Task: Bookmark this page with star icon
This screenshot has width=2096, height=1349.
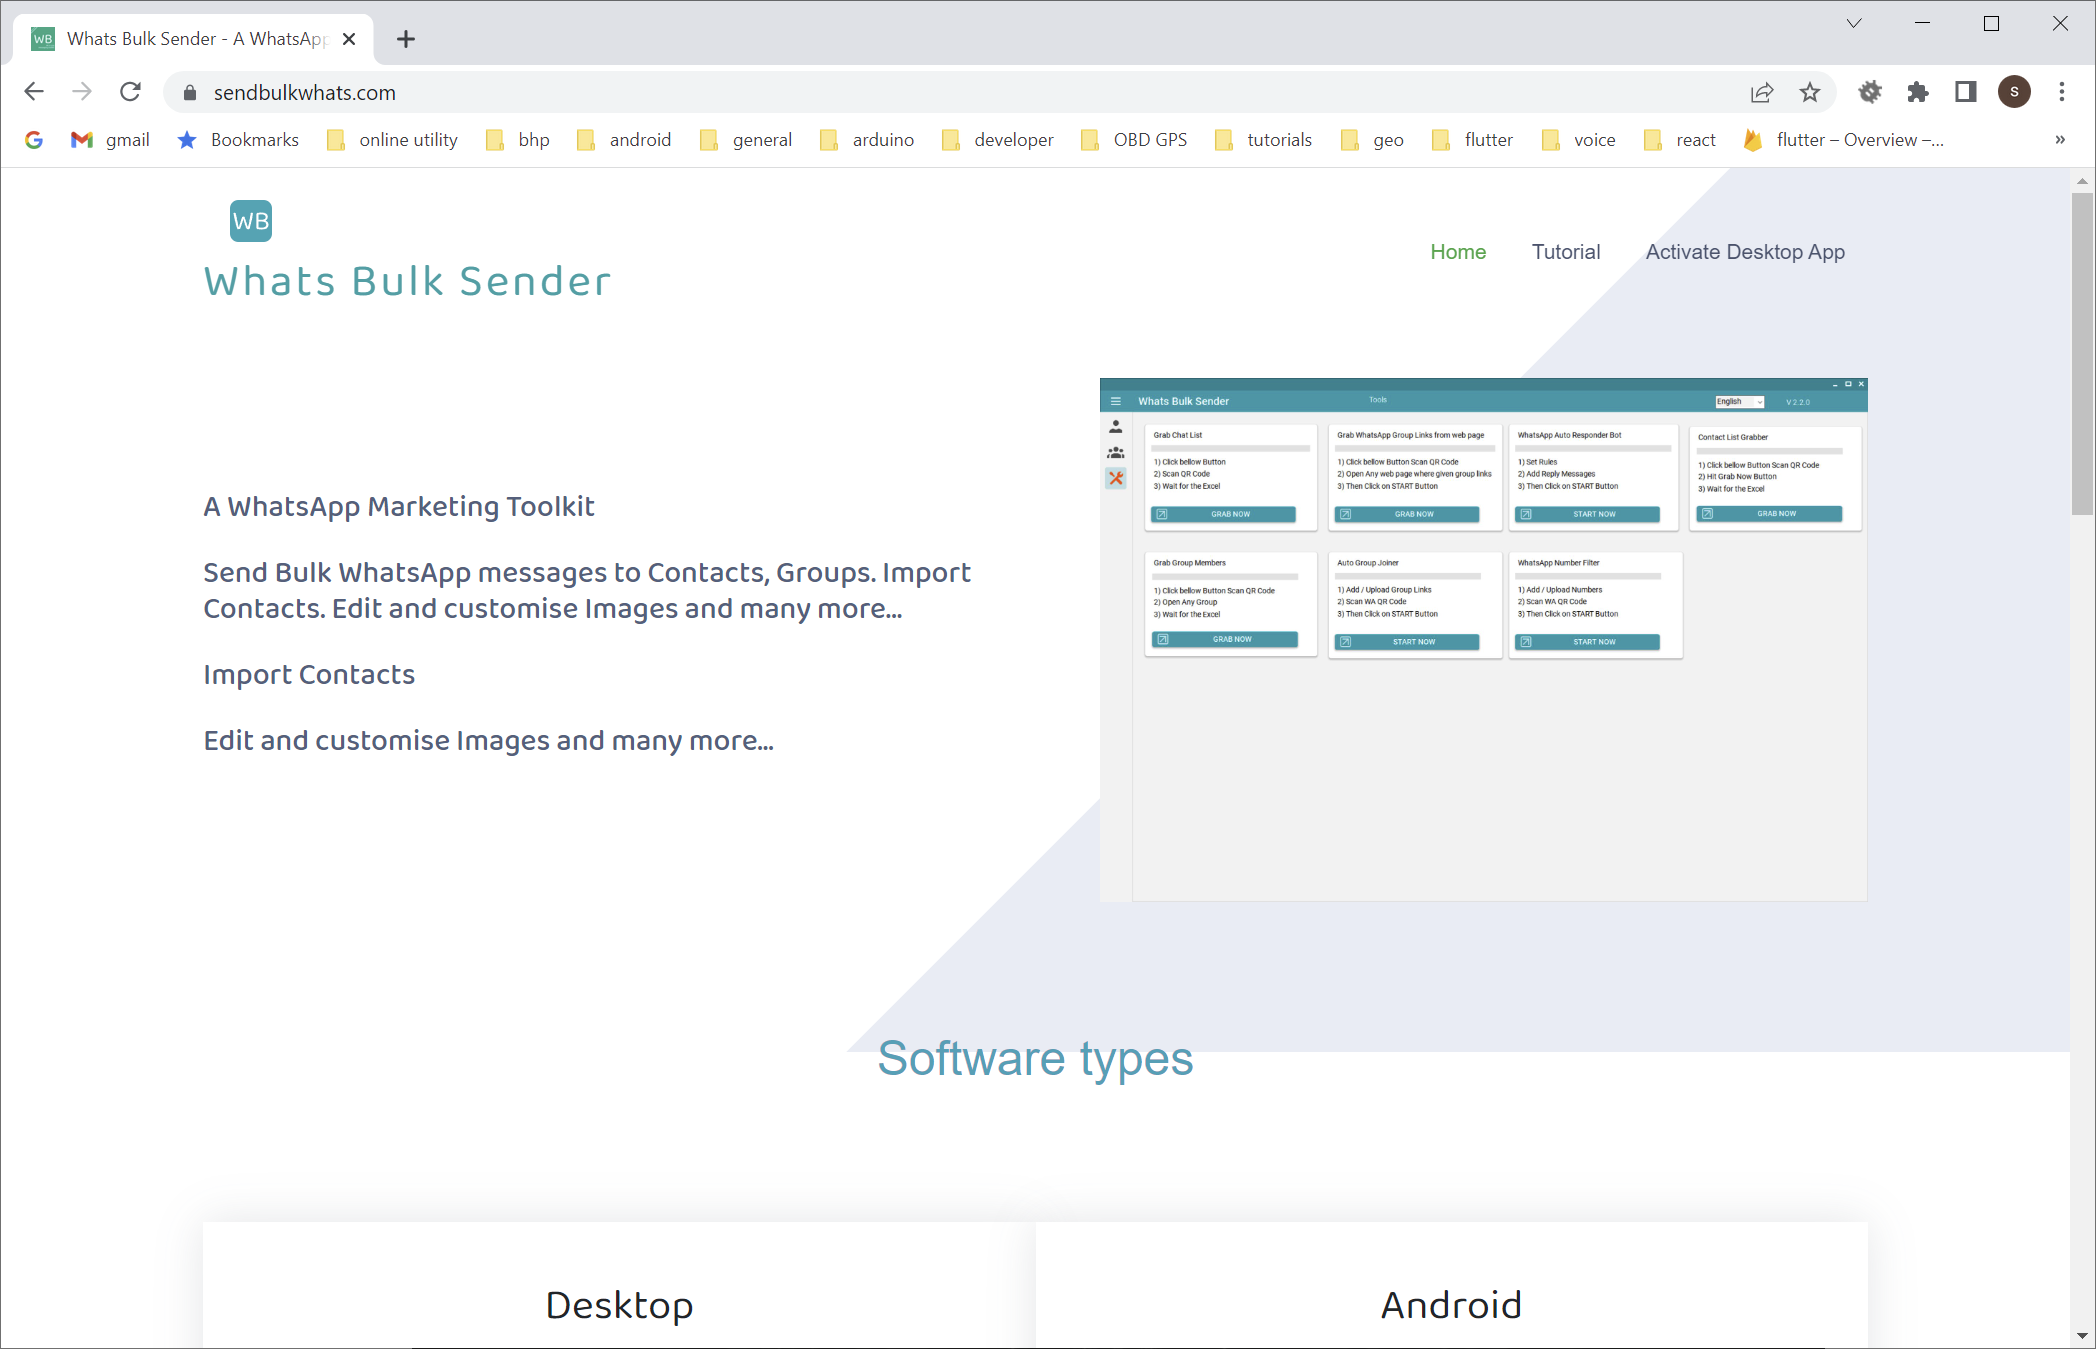Action: [x=1810, y=92]
